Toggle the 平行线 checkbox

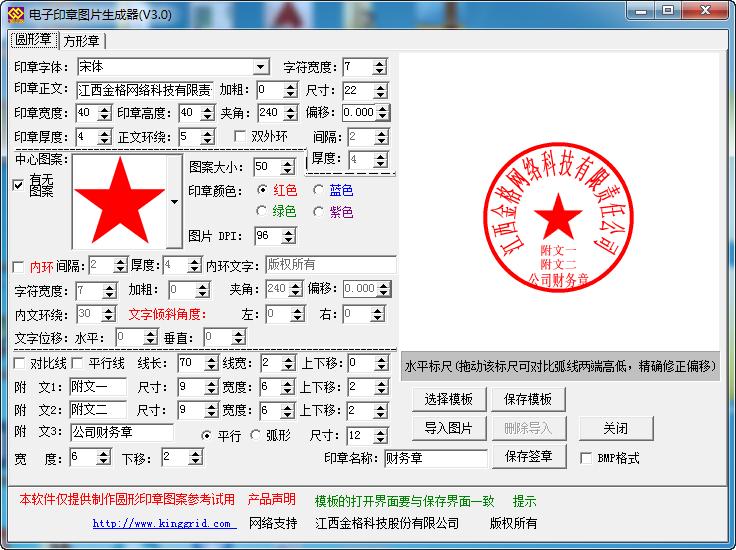coord(77,363)
